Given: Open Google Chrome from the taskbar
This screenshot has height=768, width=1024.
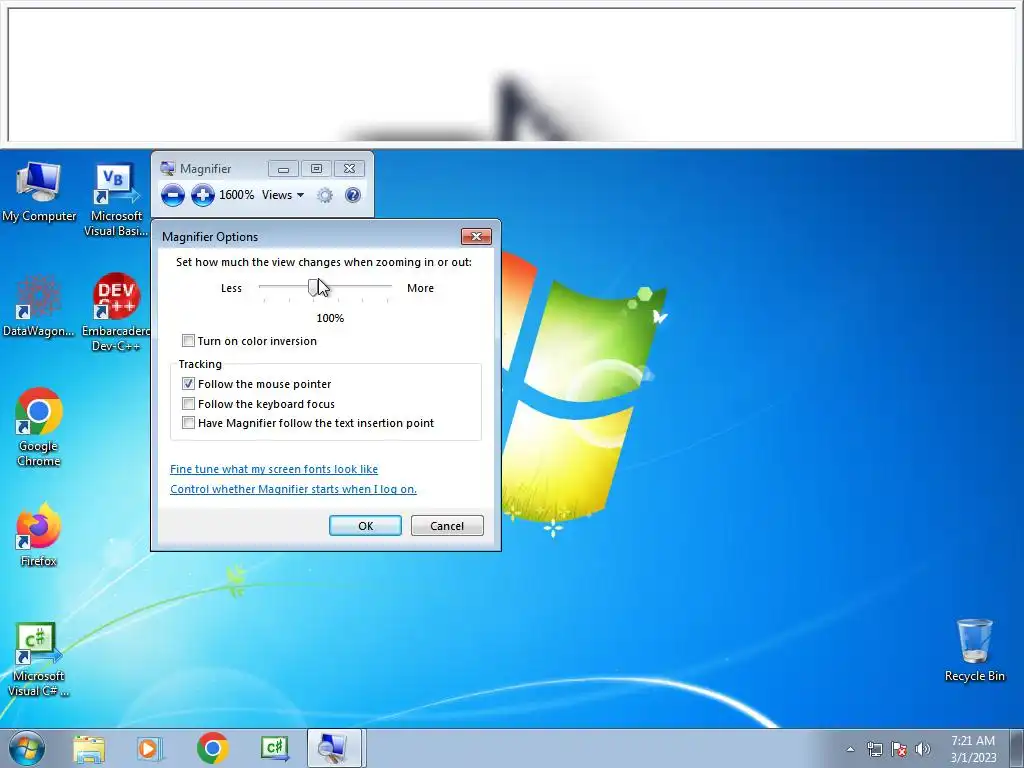Looking at the screenshot, I should click(x=212, y=748).
